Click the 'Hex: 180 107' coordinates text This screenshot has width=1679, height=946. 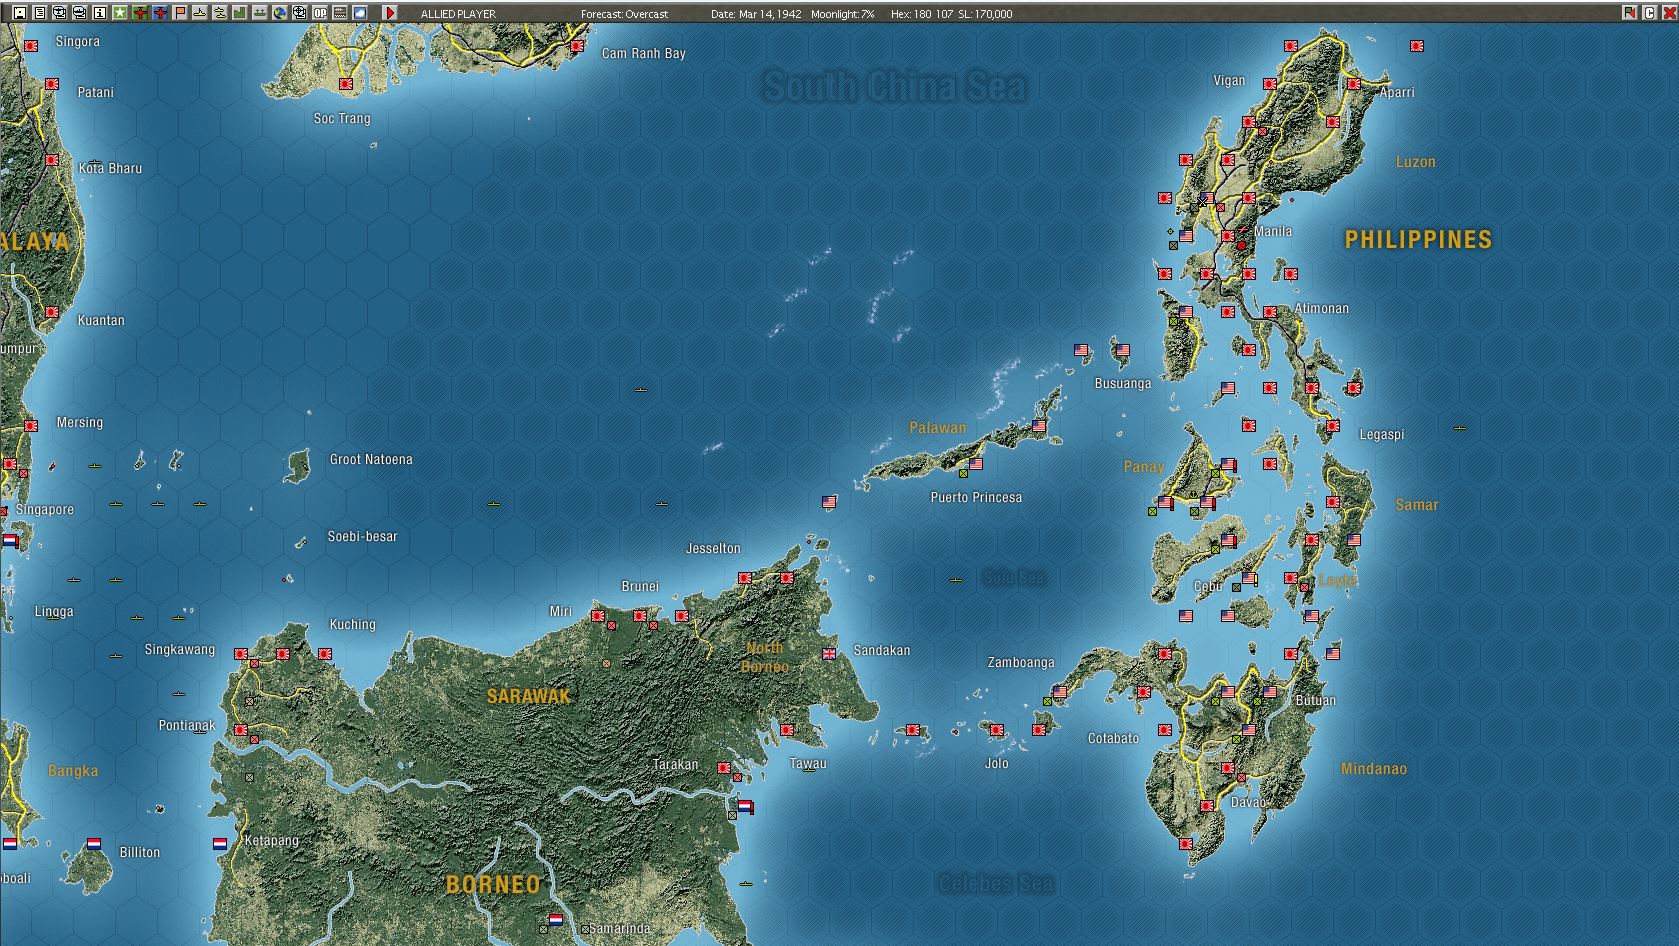922,14
